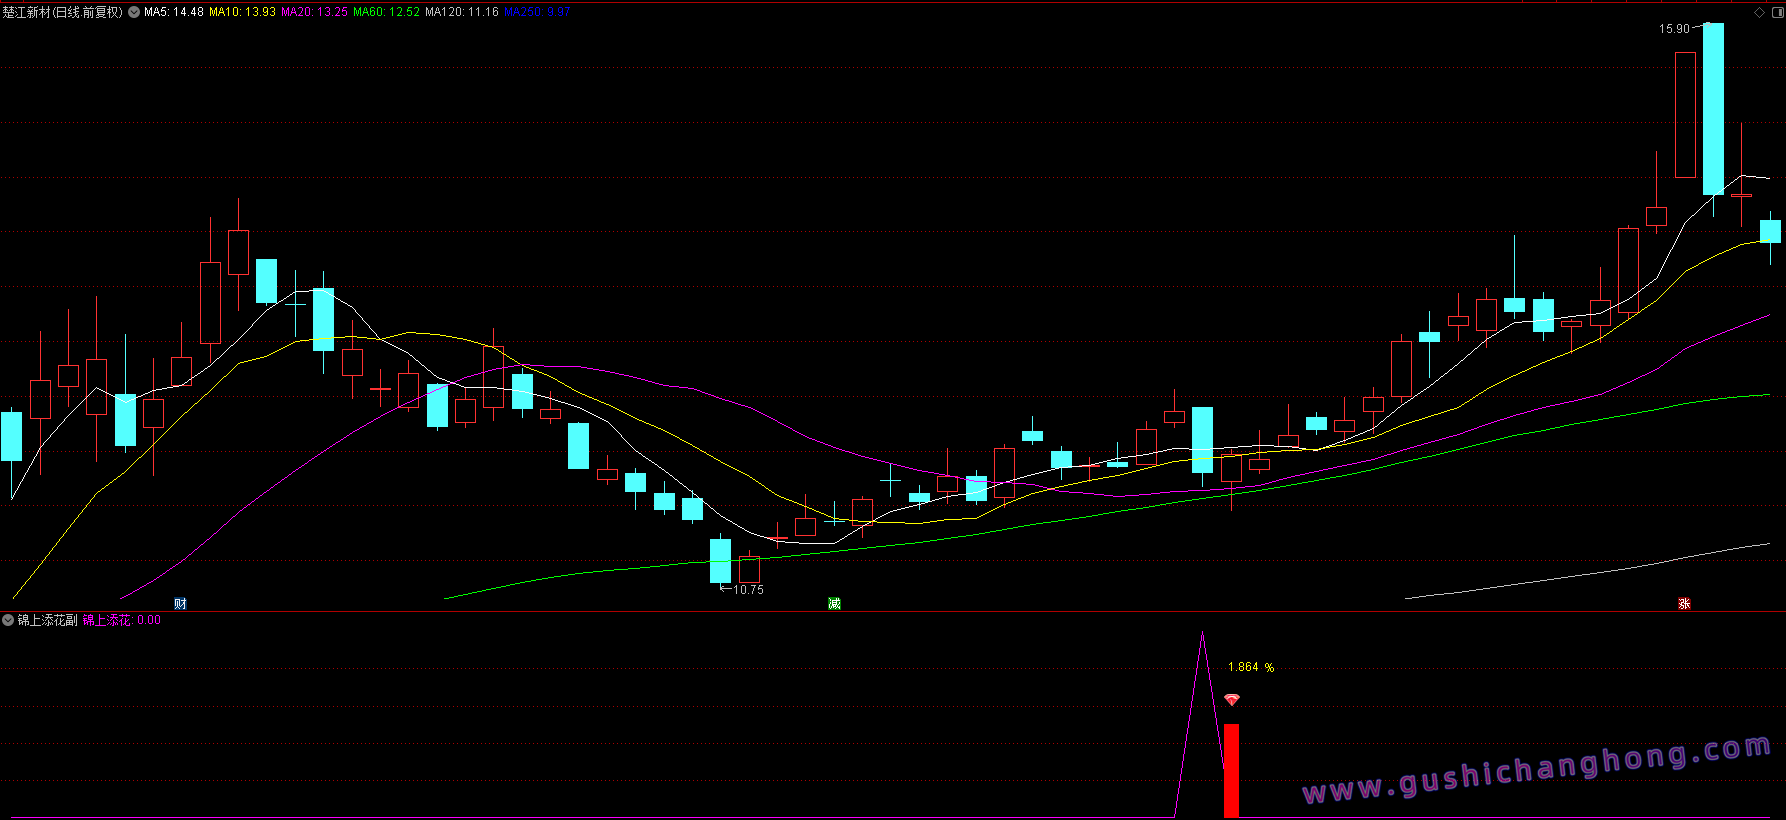Click the blue MA250 label
This screenshot has width=1786, height=820.
point(537,13)
